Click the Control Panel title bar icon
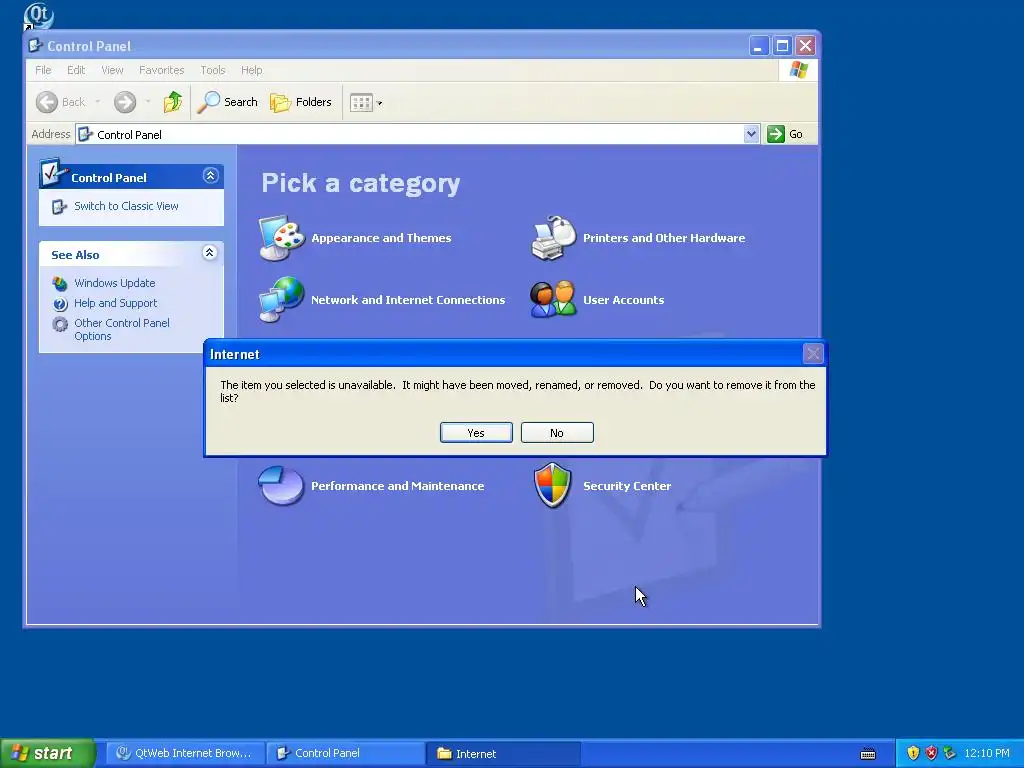 click(x=36, y=46)
